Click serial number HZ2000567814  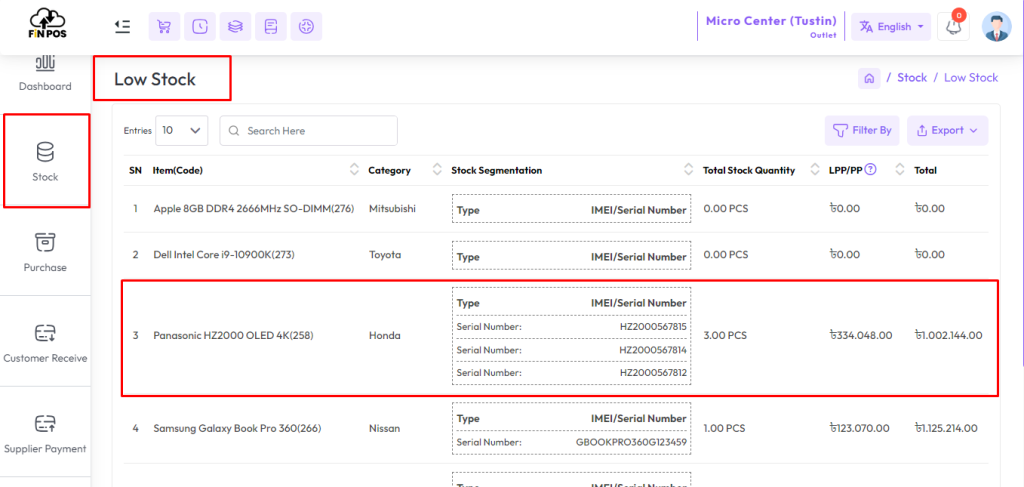[x=653, y=350]
